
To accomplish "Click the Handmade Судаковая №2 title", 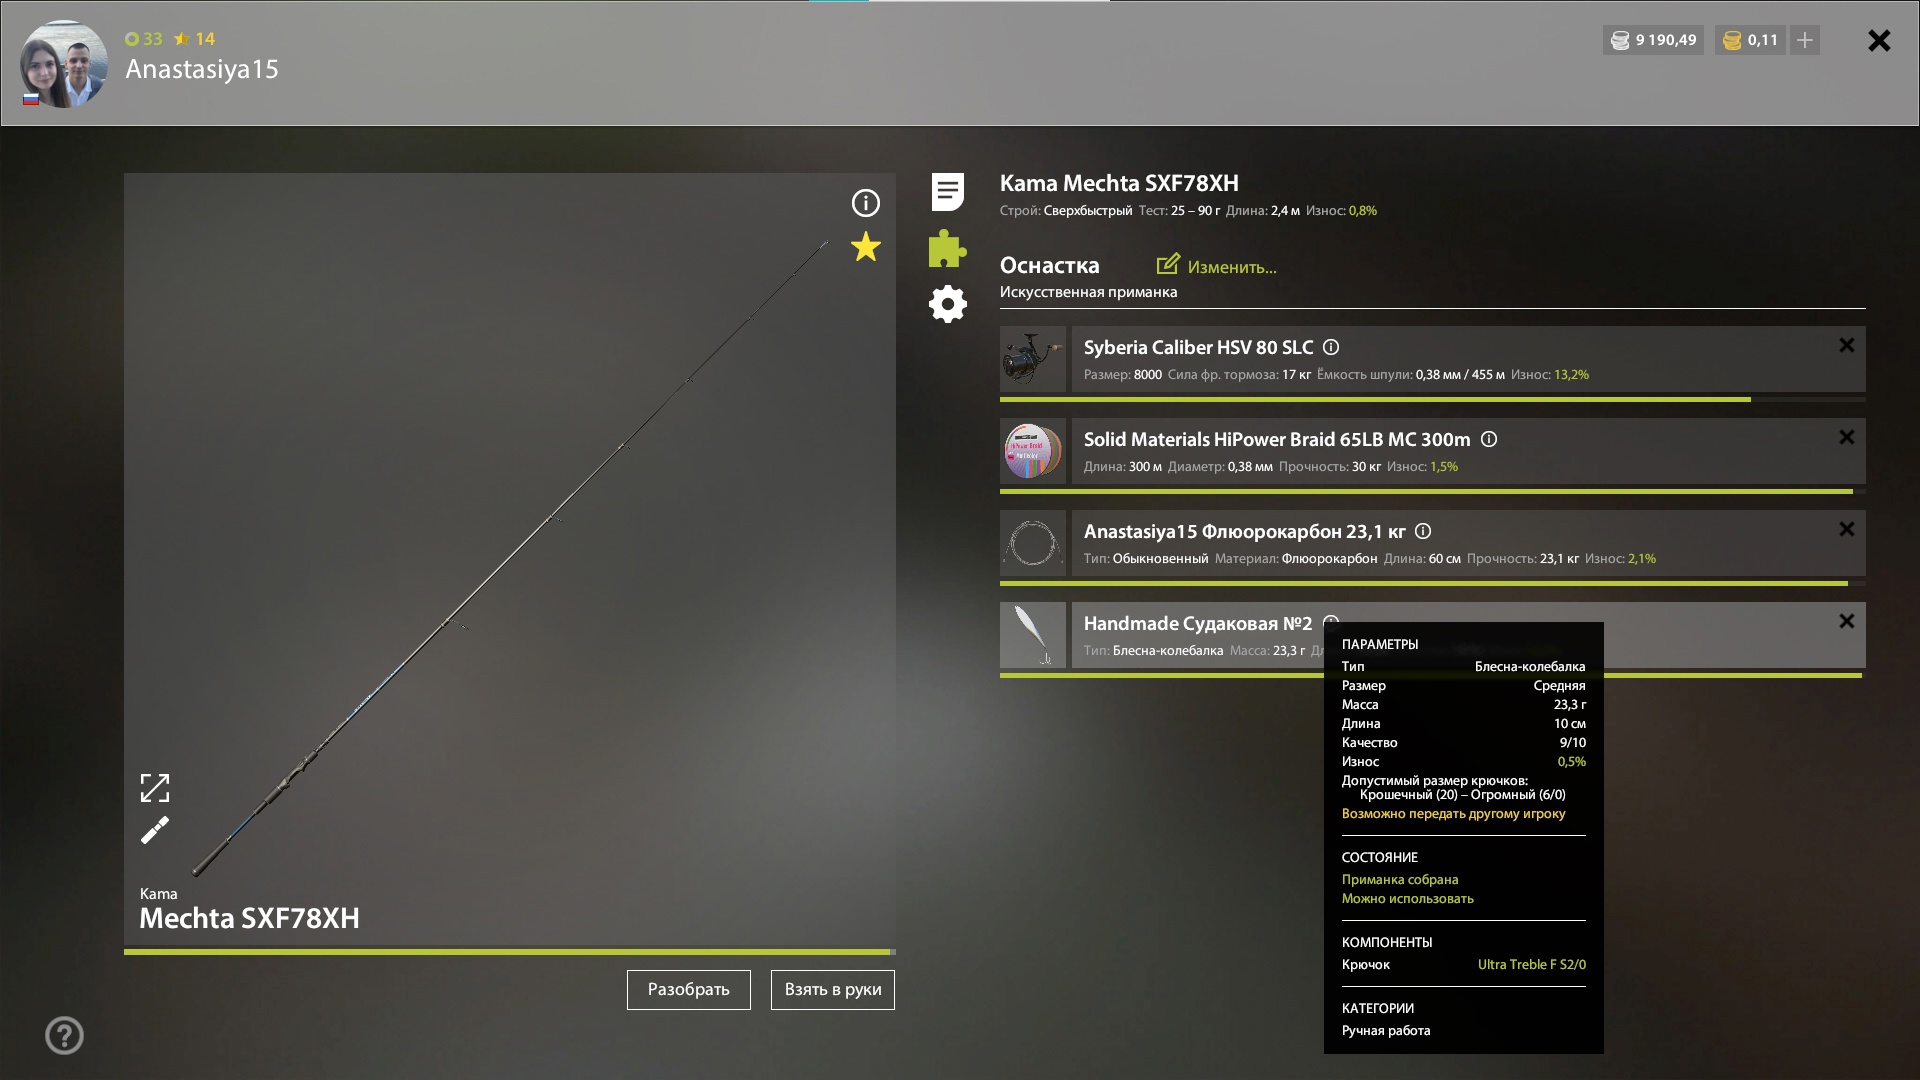I will tap(1198, 623).
